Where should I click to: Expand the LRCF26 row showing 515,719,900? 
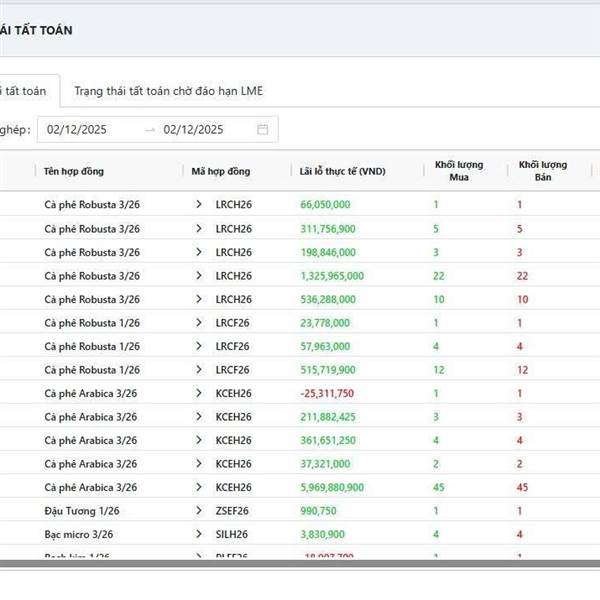point(199,370)
